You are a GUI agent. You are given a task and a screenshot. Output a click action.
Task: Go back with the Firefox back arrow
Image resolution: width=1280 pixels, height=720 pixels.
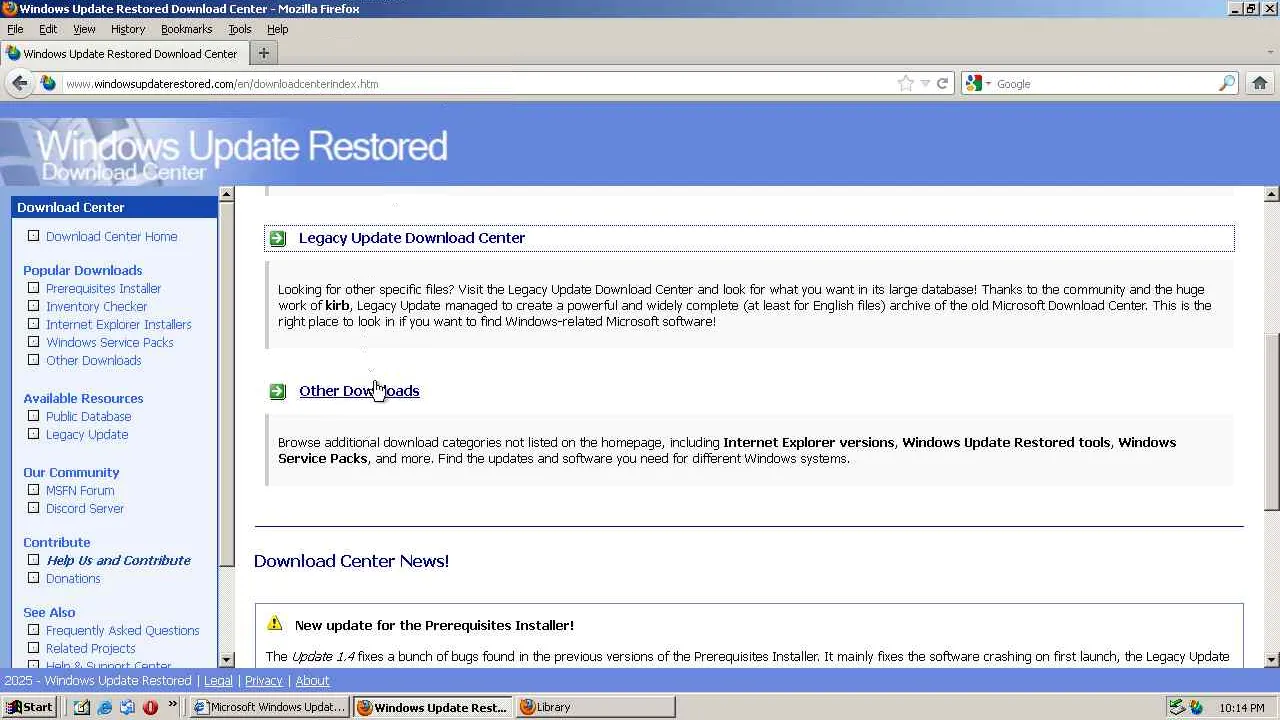click(x=20, y=83)
